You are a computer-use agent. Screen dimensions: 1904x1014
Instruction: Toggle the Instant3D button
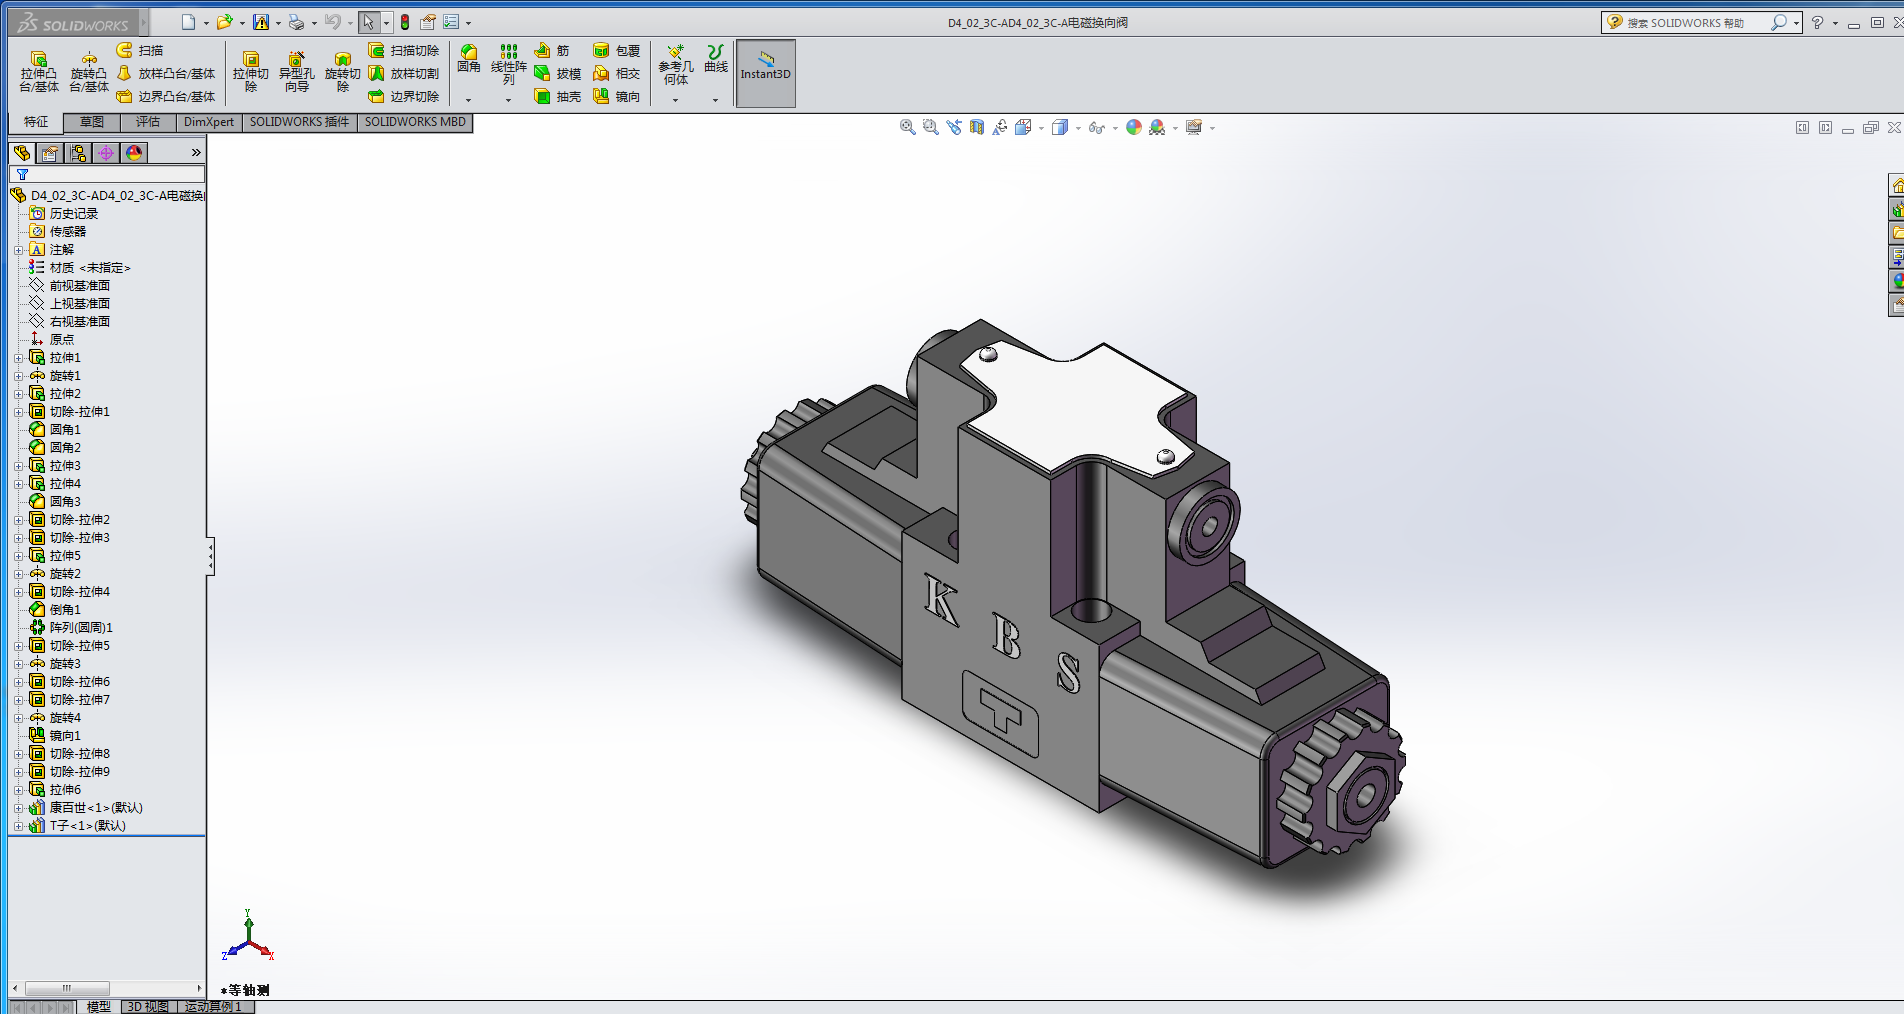[765, 73]
